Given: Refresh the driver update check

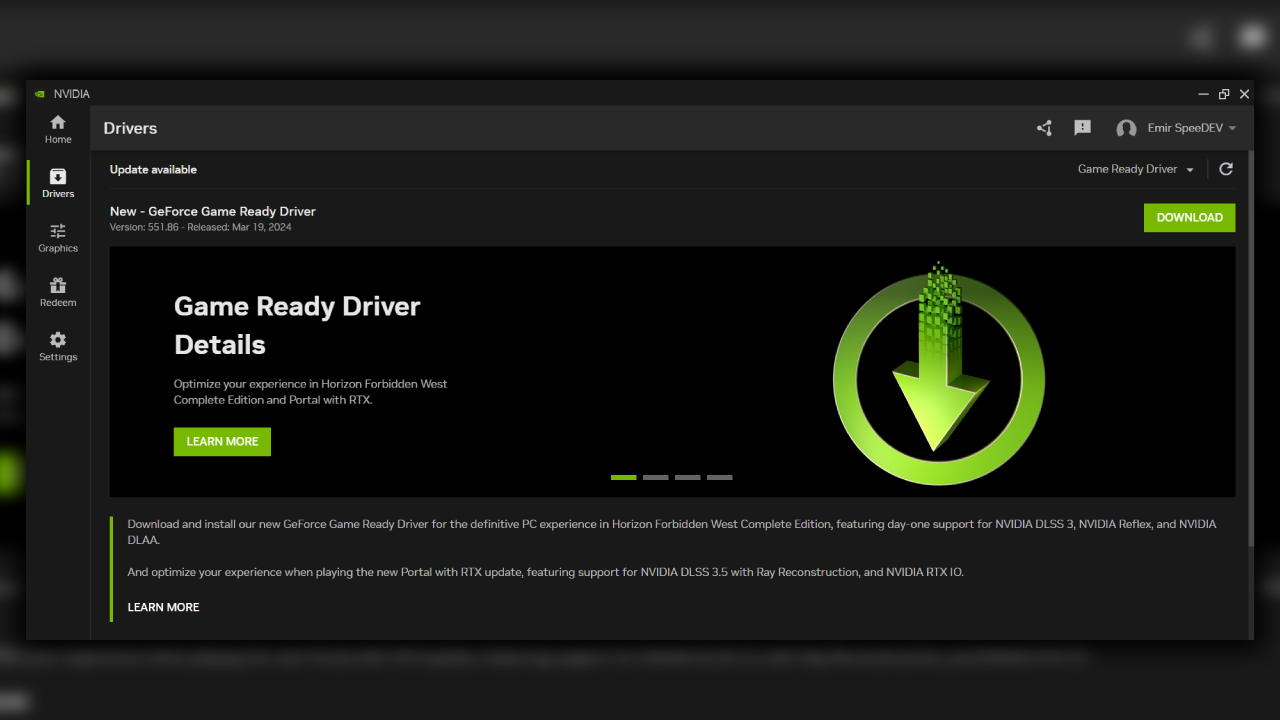Looking at the screenshot, I should tap(1226, 169).
